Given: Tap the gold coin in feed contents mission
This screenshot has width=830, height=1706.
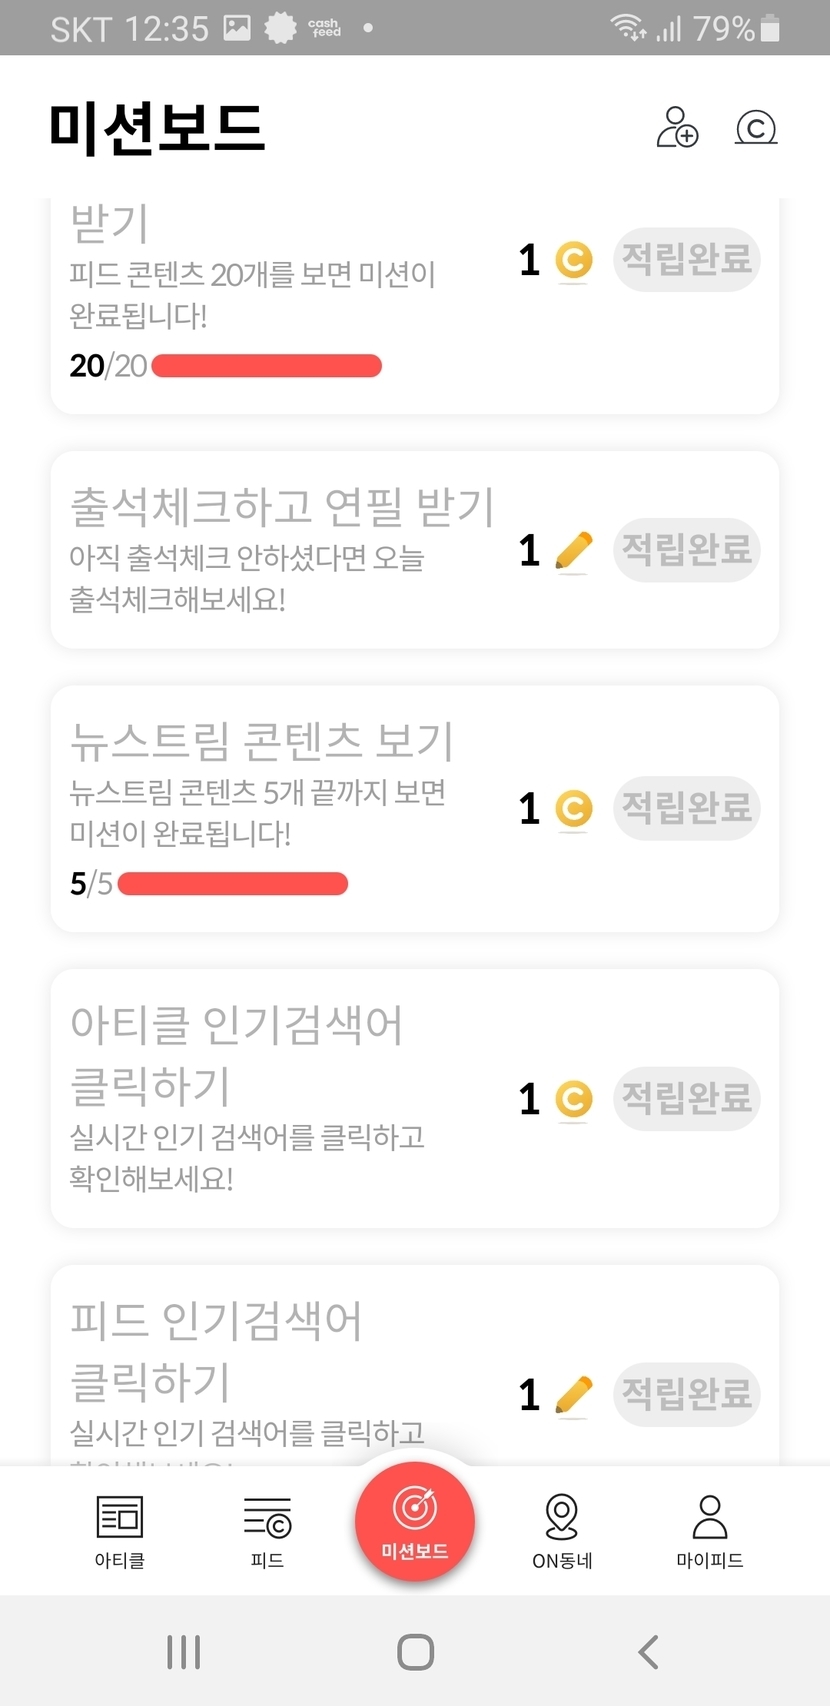Looking at the screenshot, I should pos(573,260).
